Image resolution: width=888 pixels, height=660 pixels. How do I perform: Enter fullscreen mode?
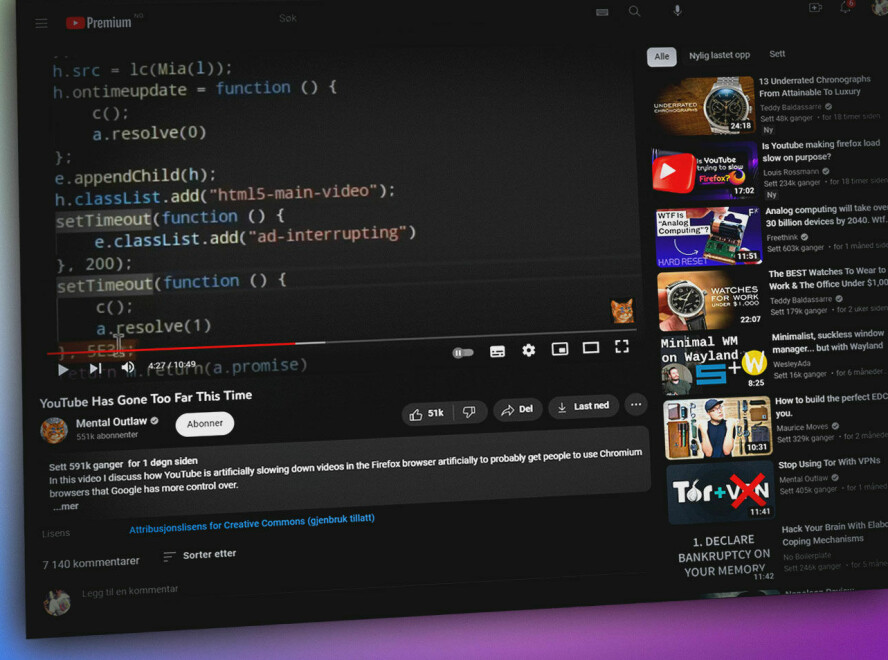[622, 346]
